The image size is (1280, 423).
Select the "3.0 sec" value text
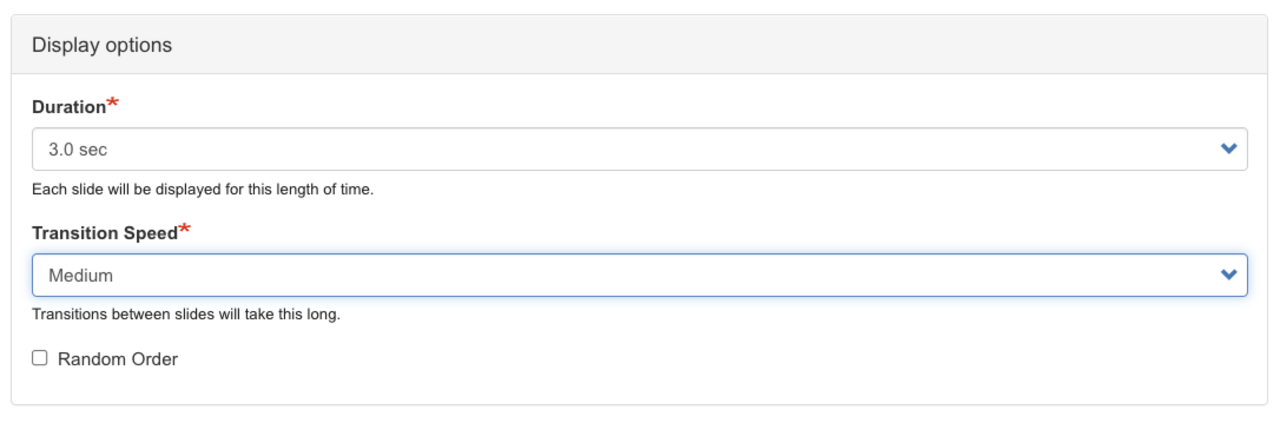click(77, 149)
